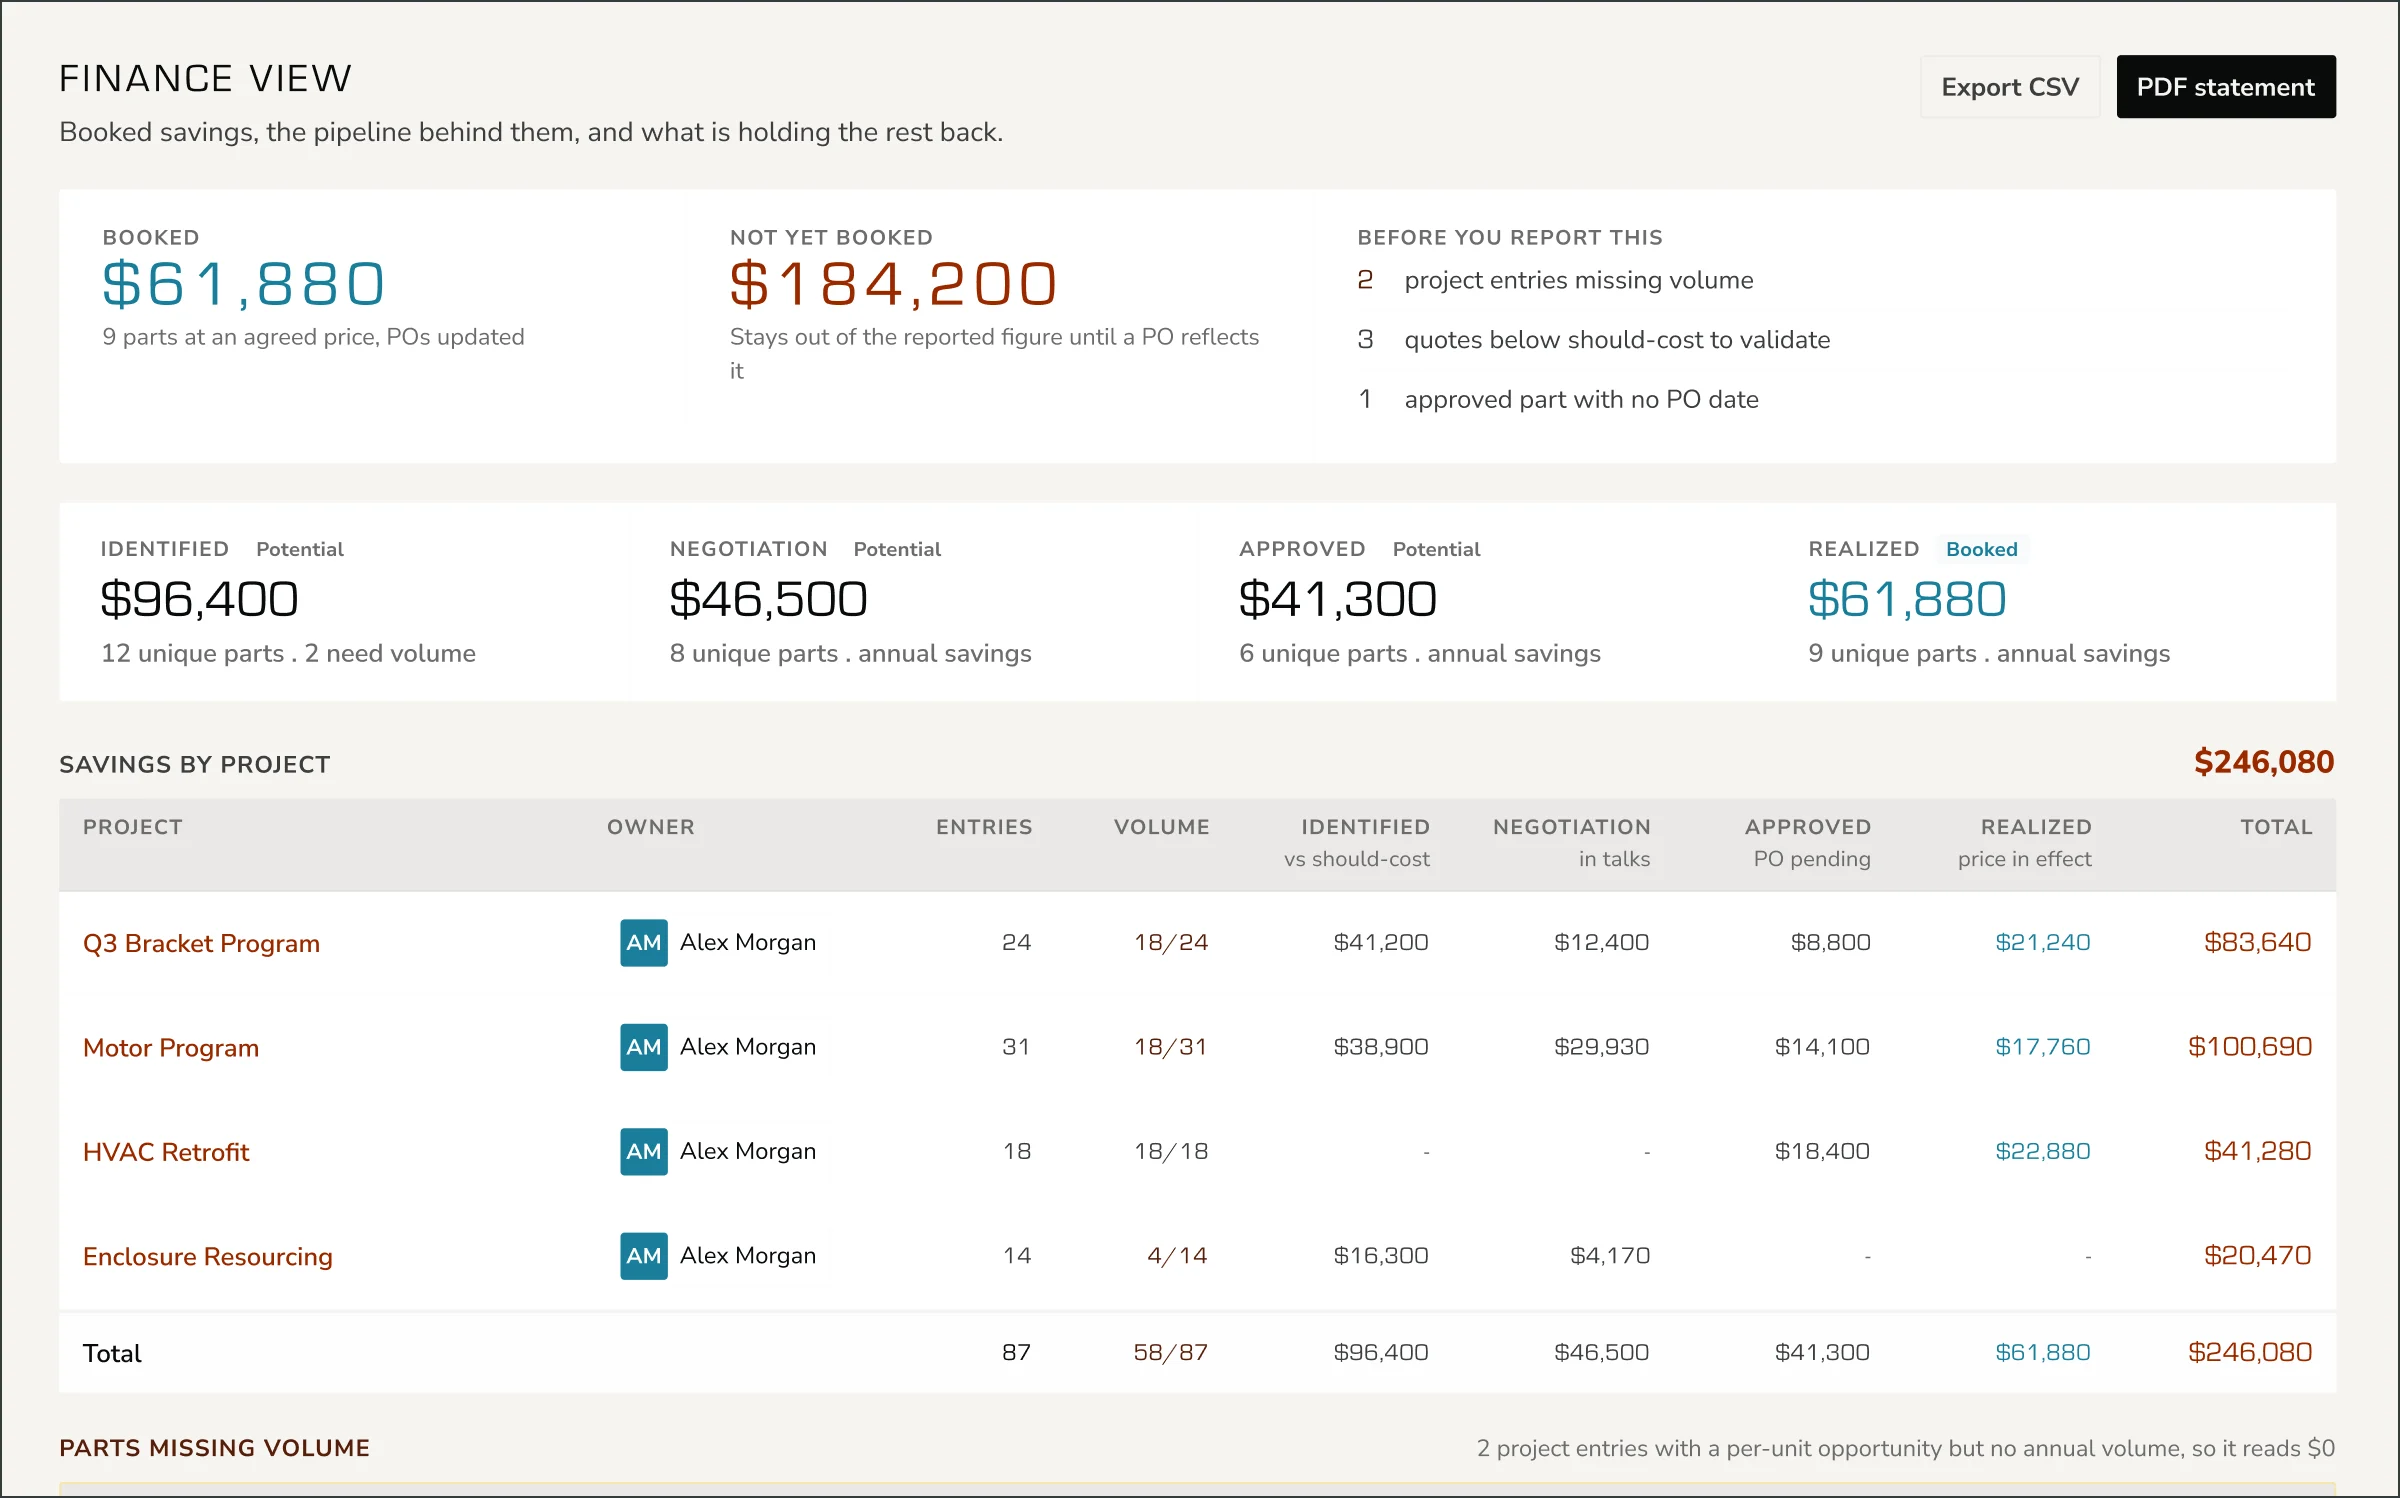Click the $18,400 approved amount
The height and width of the screenshot is (1498, 2400).
click(1822, 1151)
